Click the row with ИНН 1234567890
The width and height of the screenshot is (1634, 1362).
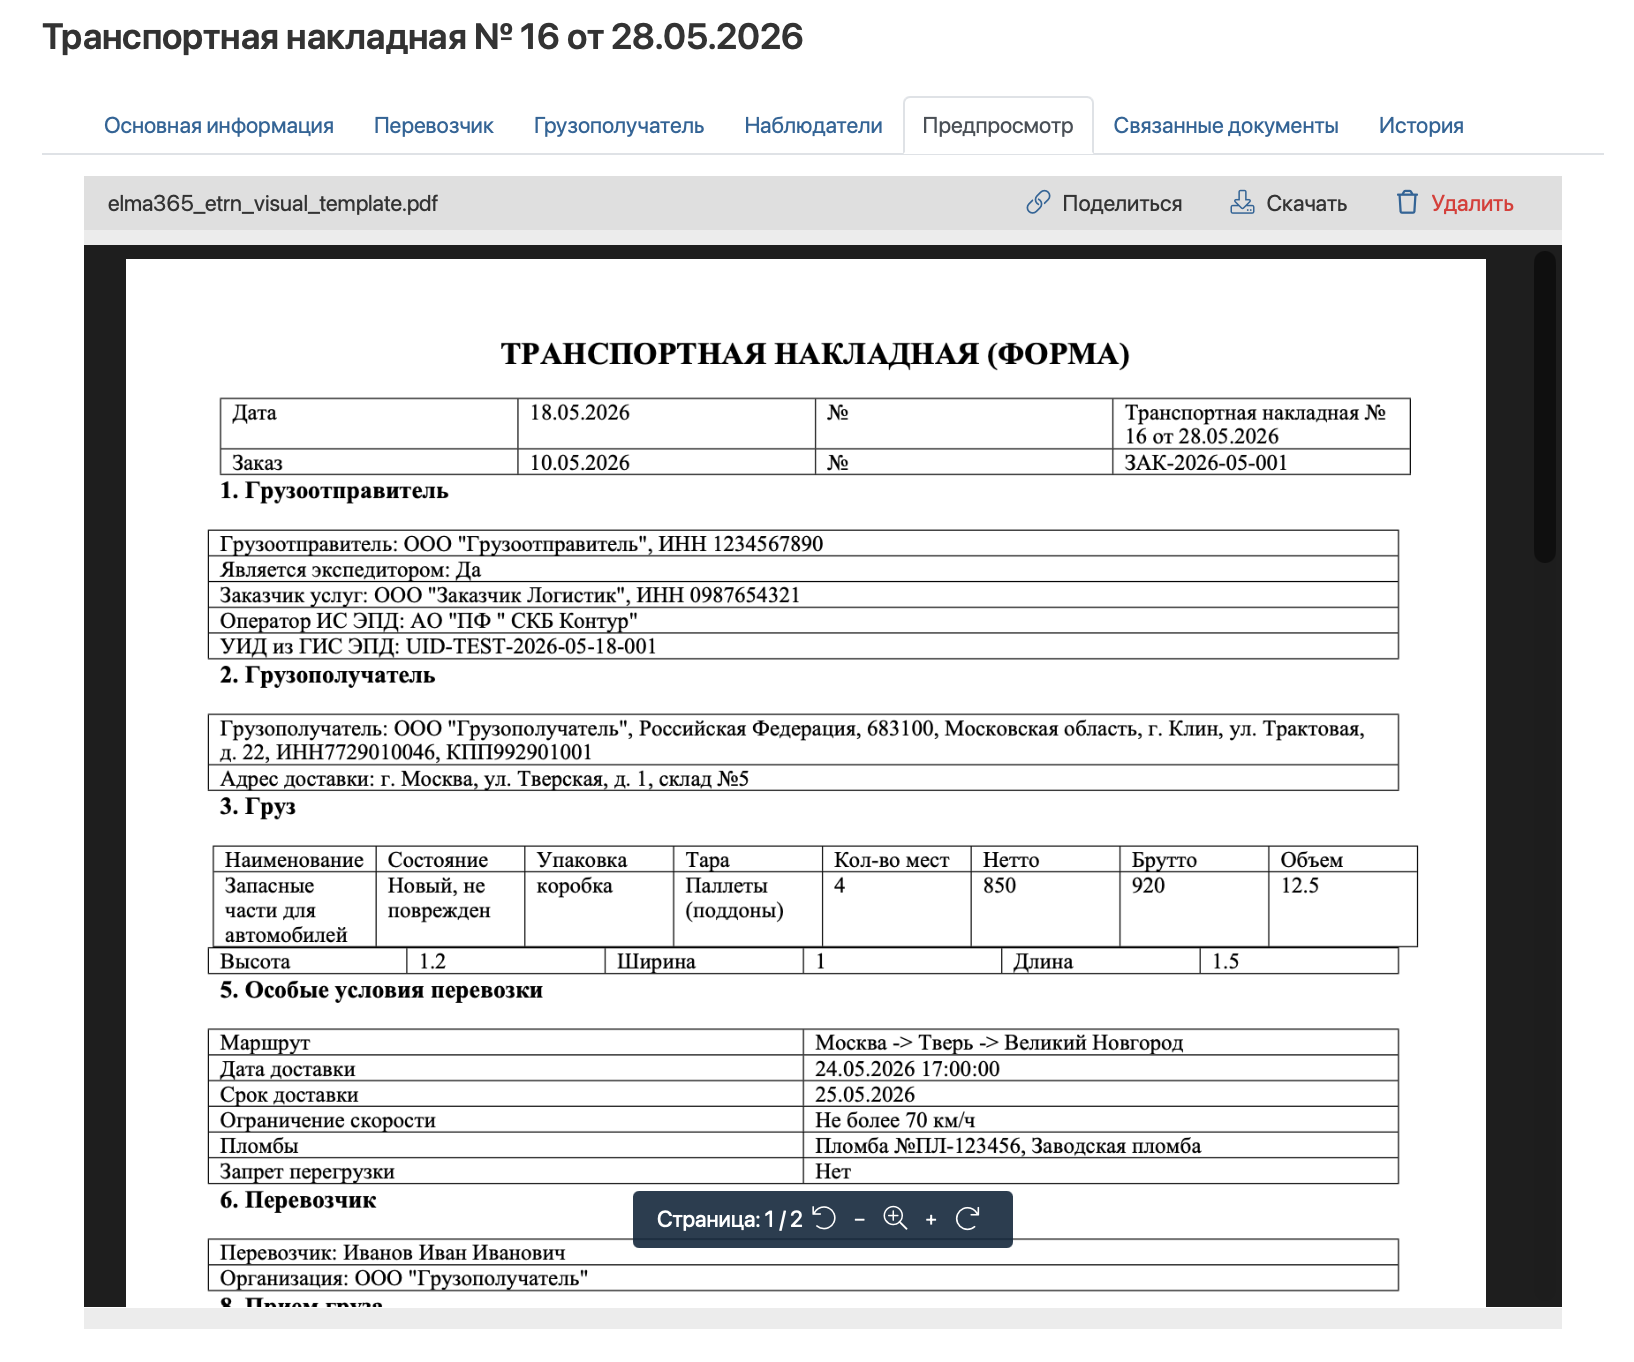coord(803,543)
